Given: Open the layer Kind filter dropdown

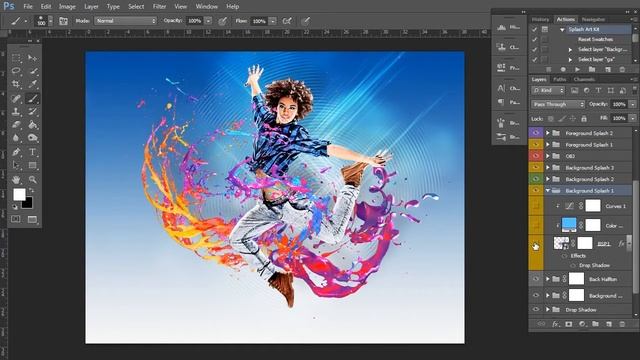Looking at the screenshot, I should (548, 90).
